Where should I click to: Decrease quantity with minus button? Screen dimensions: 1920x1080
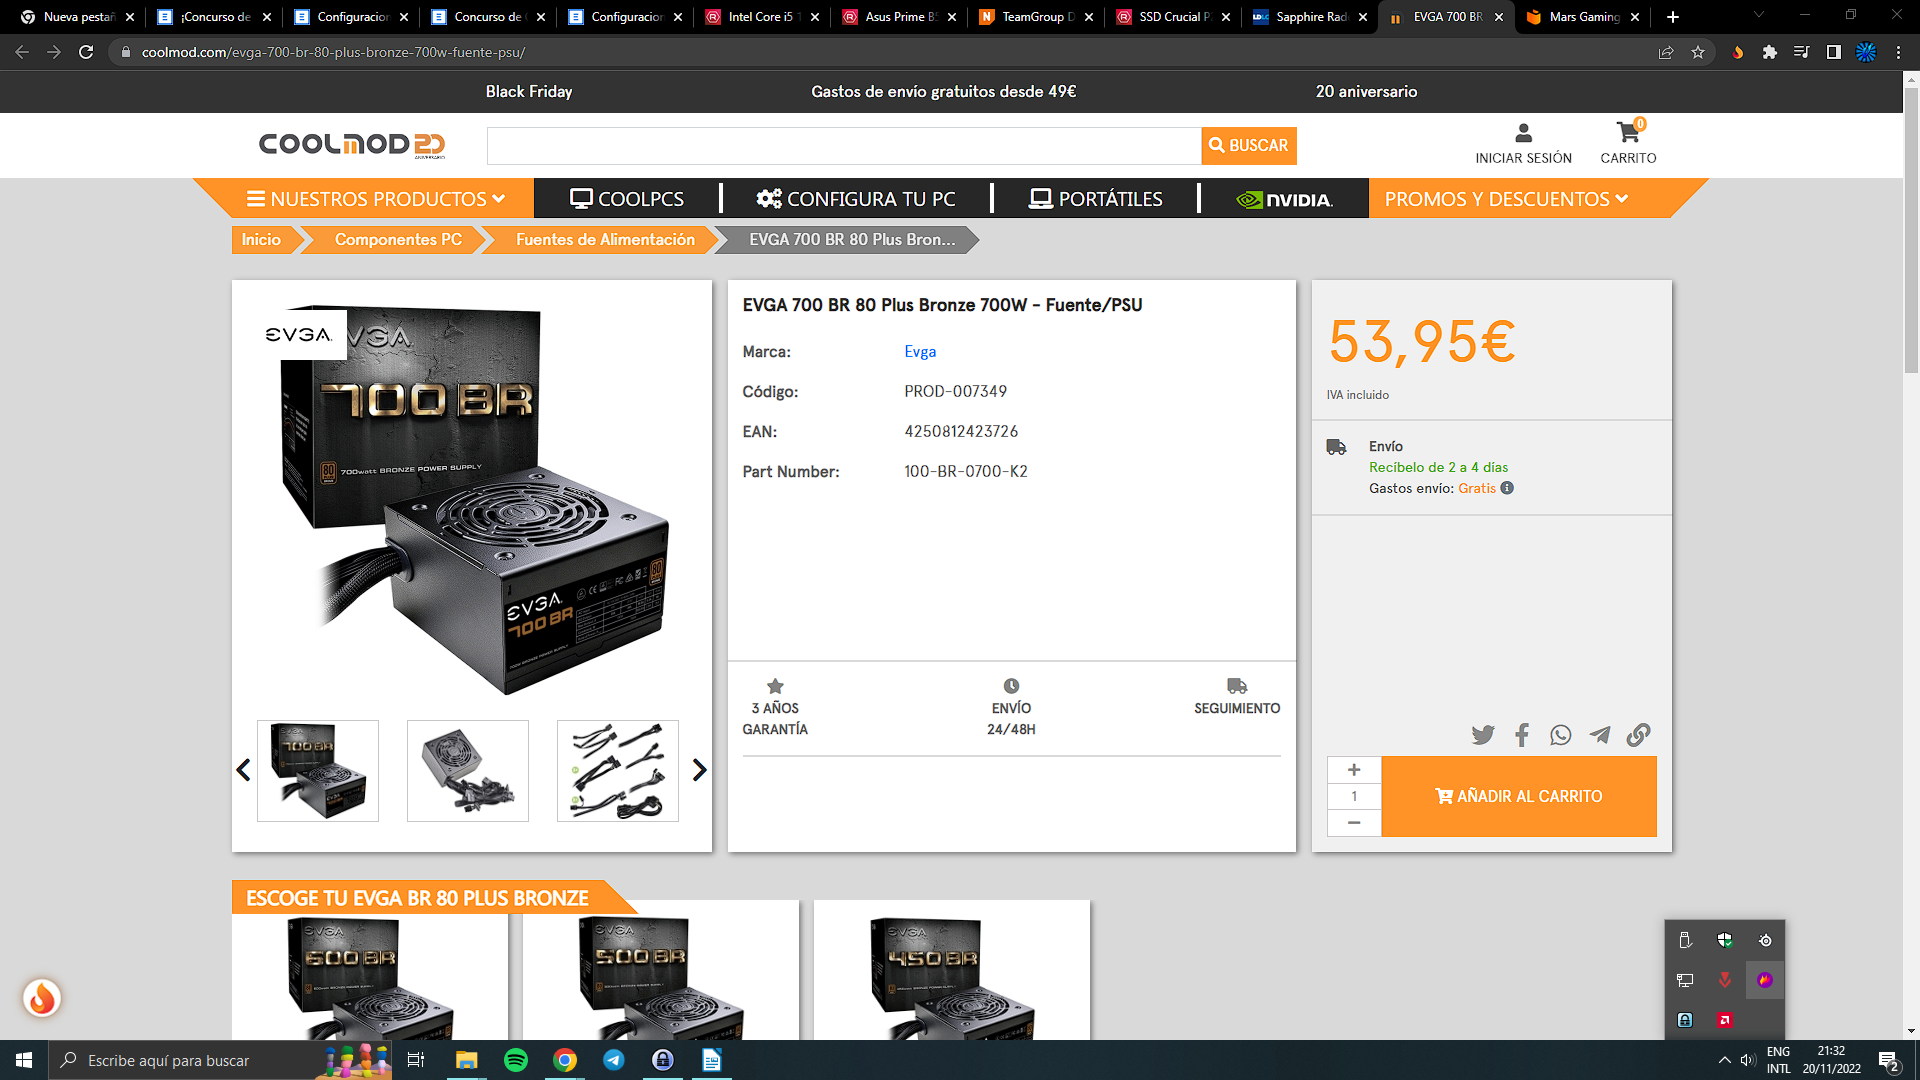[x=1354, y=822]
